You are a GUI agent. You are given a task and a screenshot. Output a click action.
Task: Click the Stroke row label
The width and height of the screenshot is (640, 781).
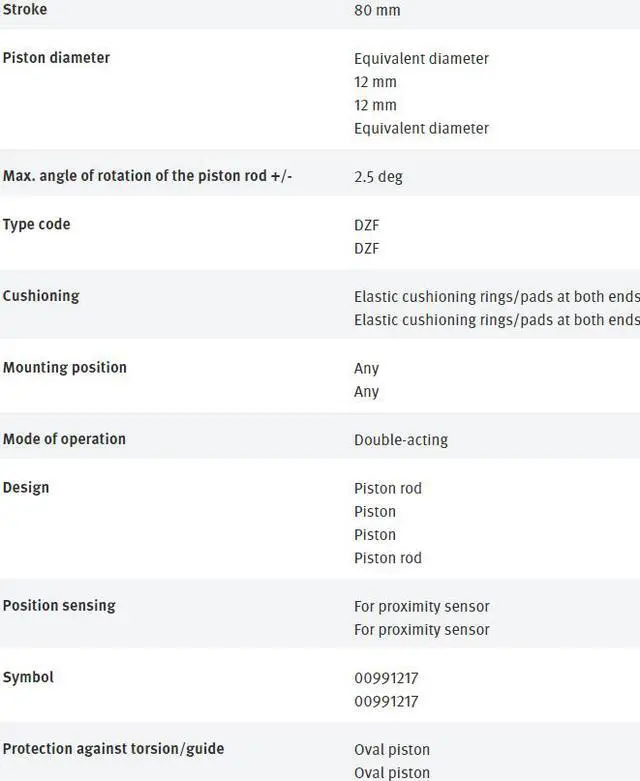[x=25, y=10]
